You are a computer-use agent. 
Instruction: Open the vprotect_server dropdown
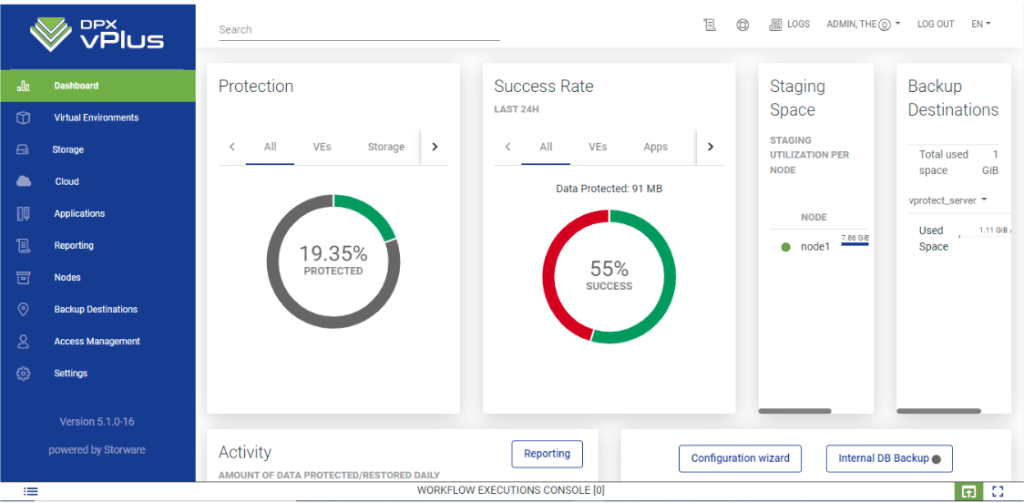tap(948, 201)
